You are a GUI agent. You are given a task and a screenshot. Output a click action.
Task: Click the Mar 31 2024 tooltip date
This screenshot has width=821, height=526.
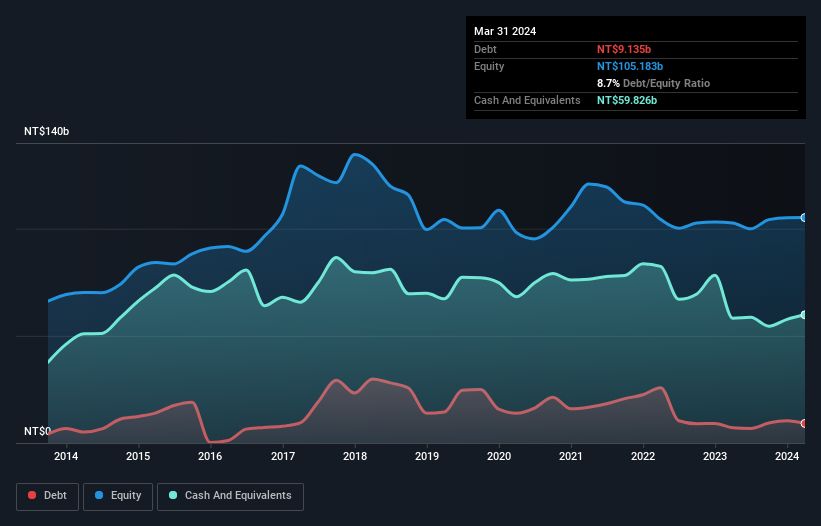point(505,31)
